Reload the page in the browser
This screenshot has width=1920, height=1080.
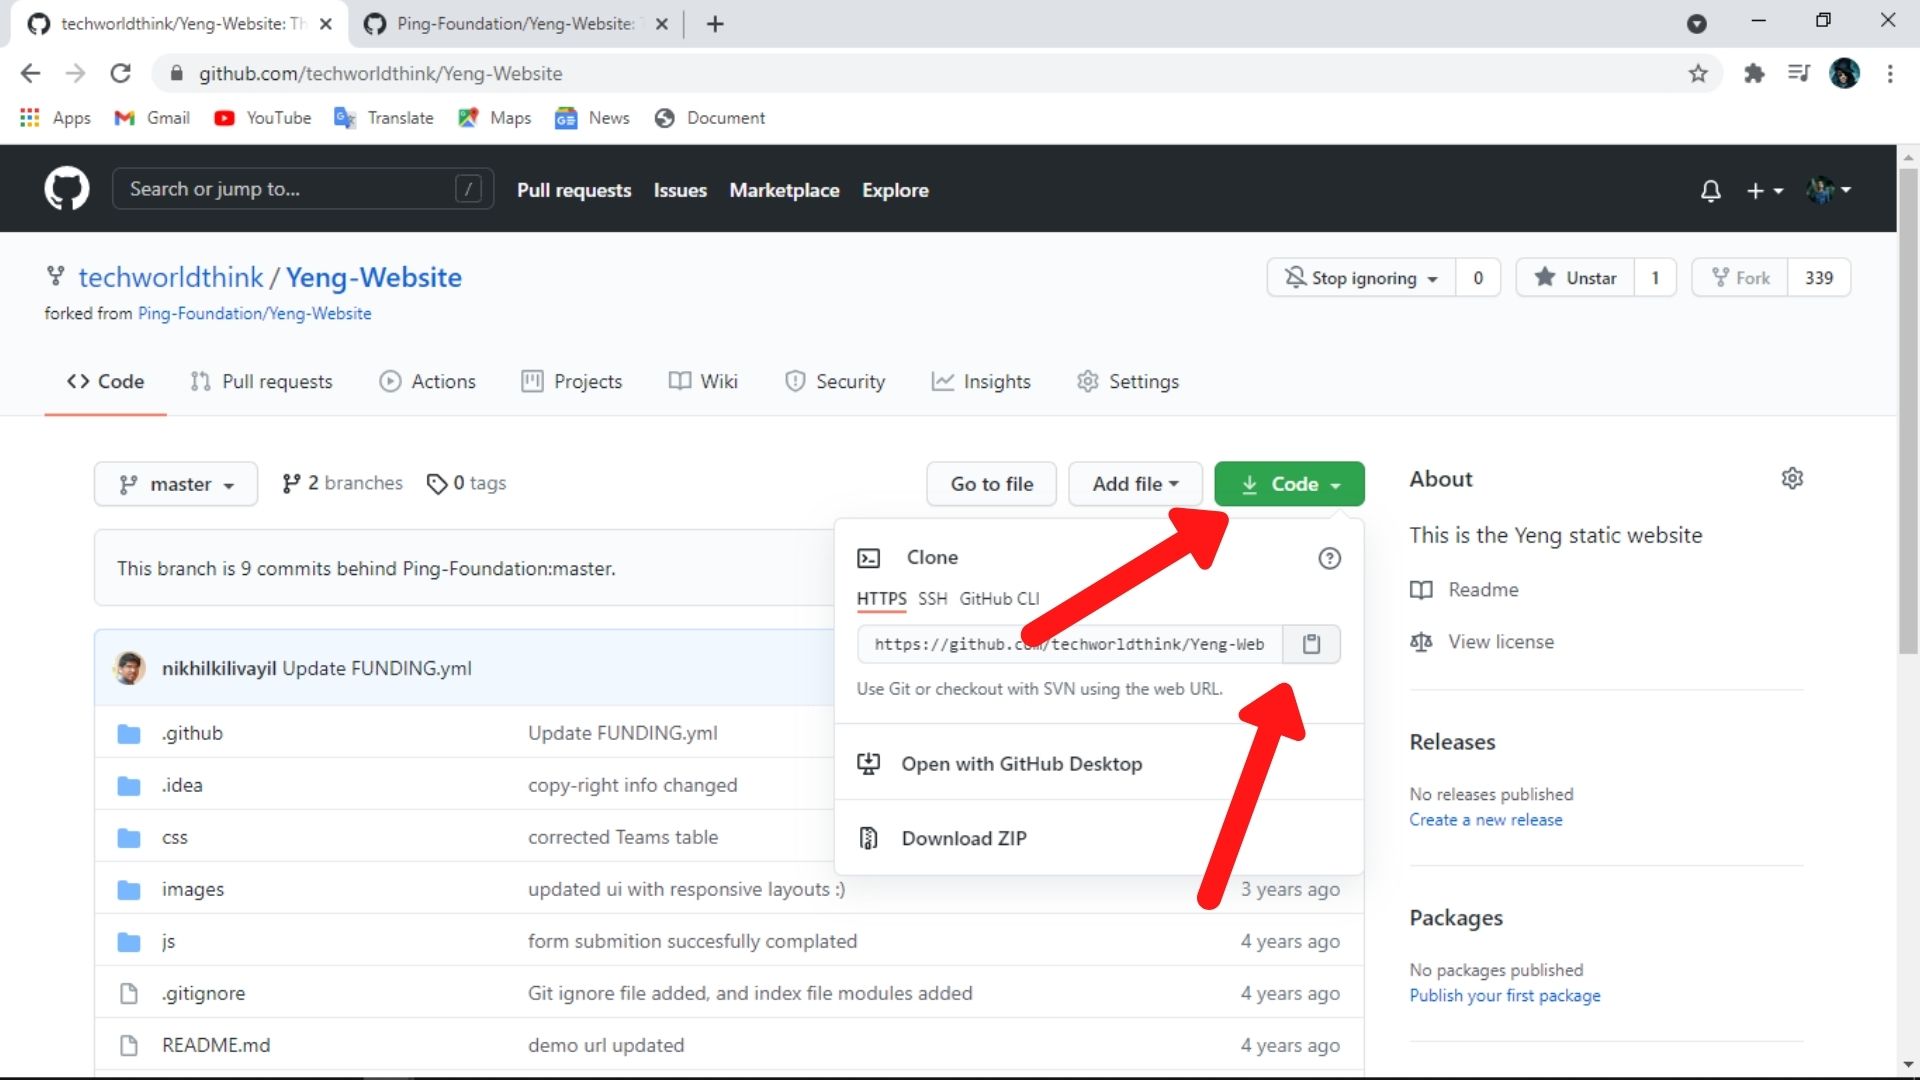[x=121, y=73]
